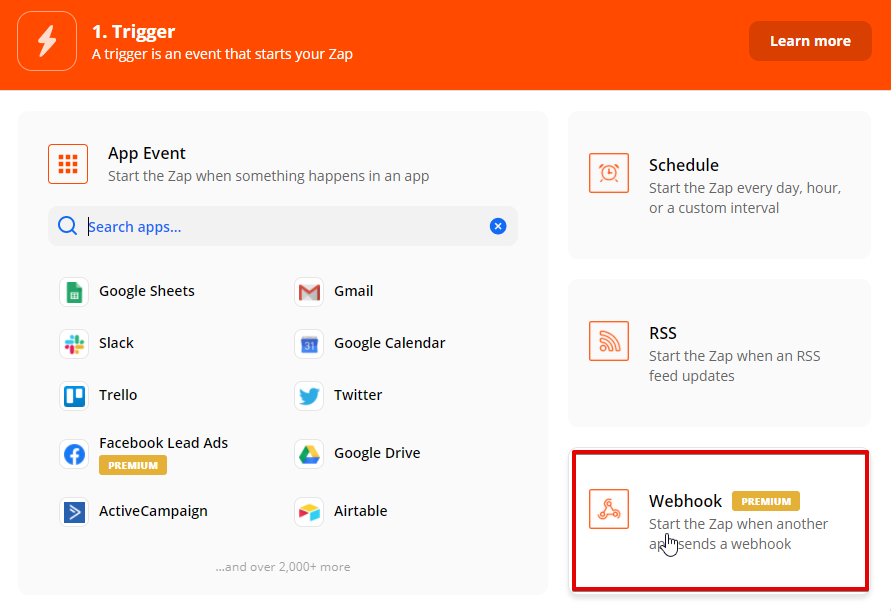Select the Trello app icon

click(74, 396)
